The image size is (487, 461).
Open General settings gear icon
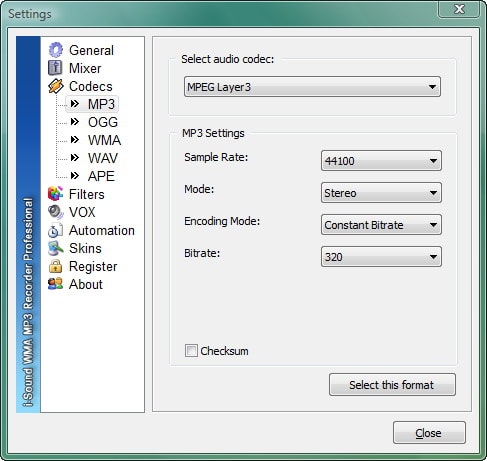(x=55, y=50)
